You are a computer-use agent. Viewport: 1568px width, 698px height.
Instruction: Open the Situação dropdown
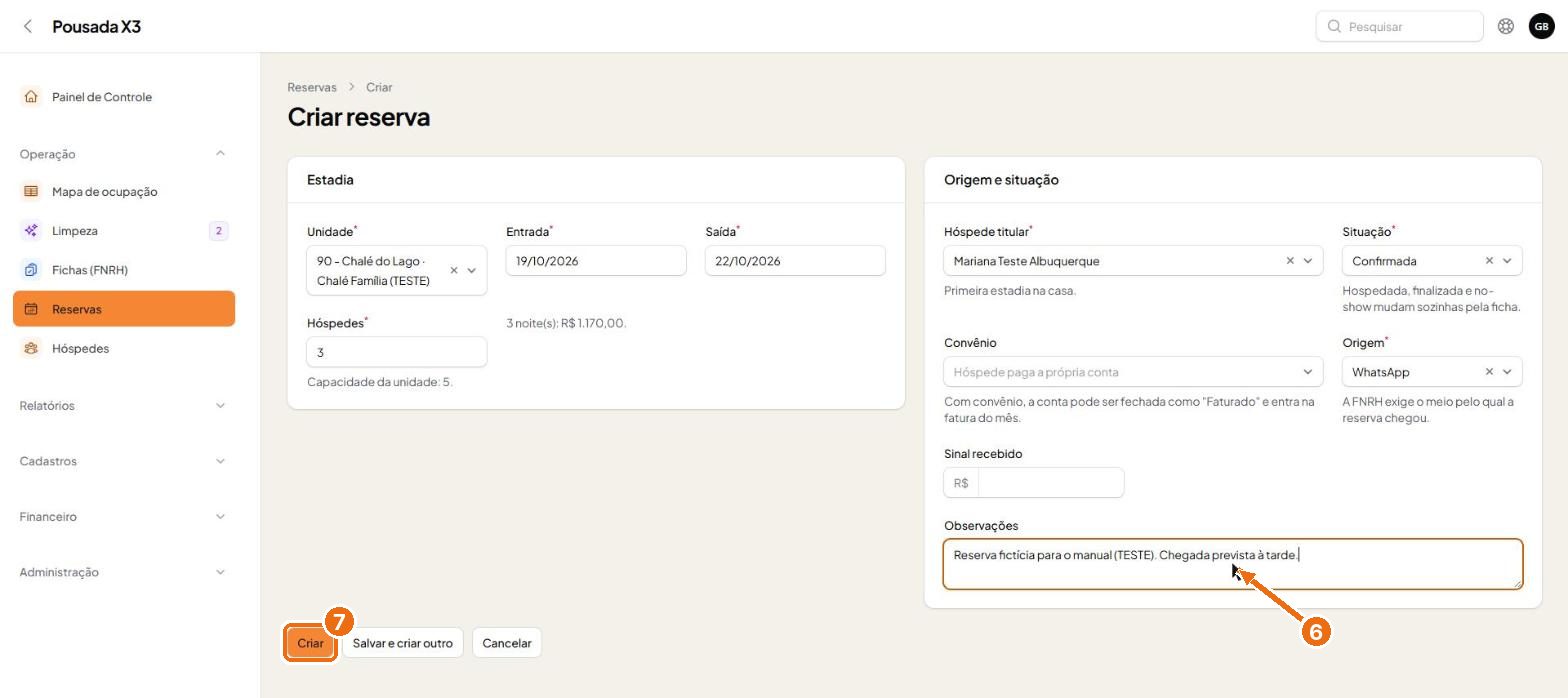point(1507,261)
